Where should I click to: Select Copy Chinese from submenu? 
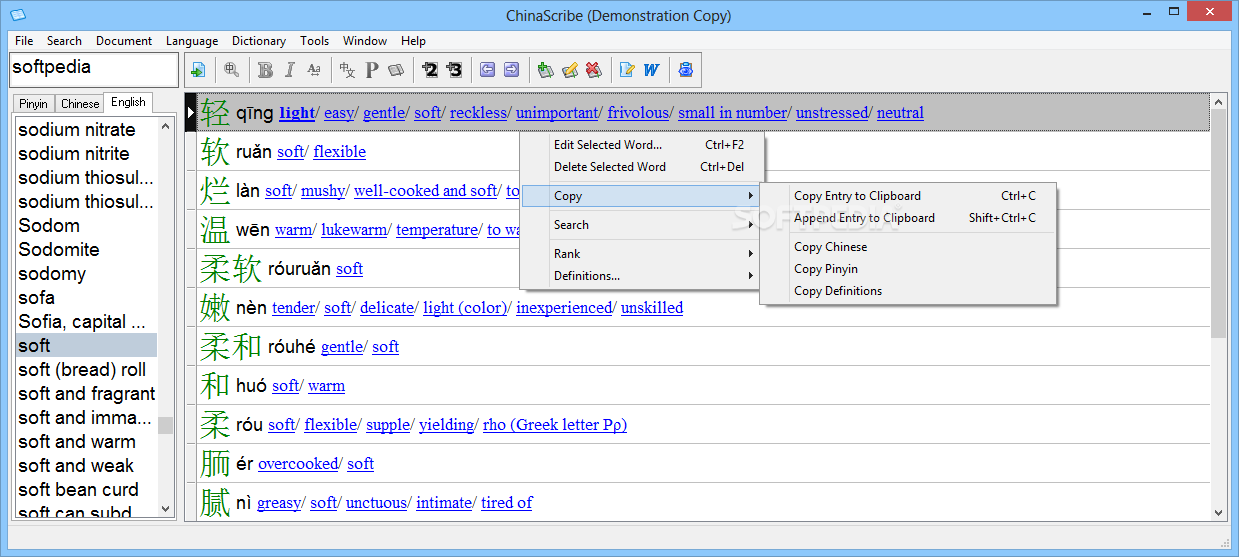908,247
